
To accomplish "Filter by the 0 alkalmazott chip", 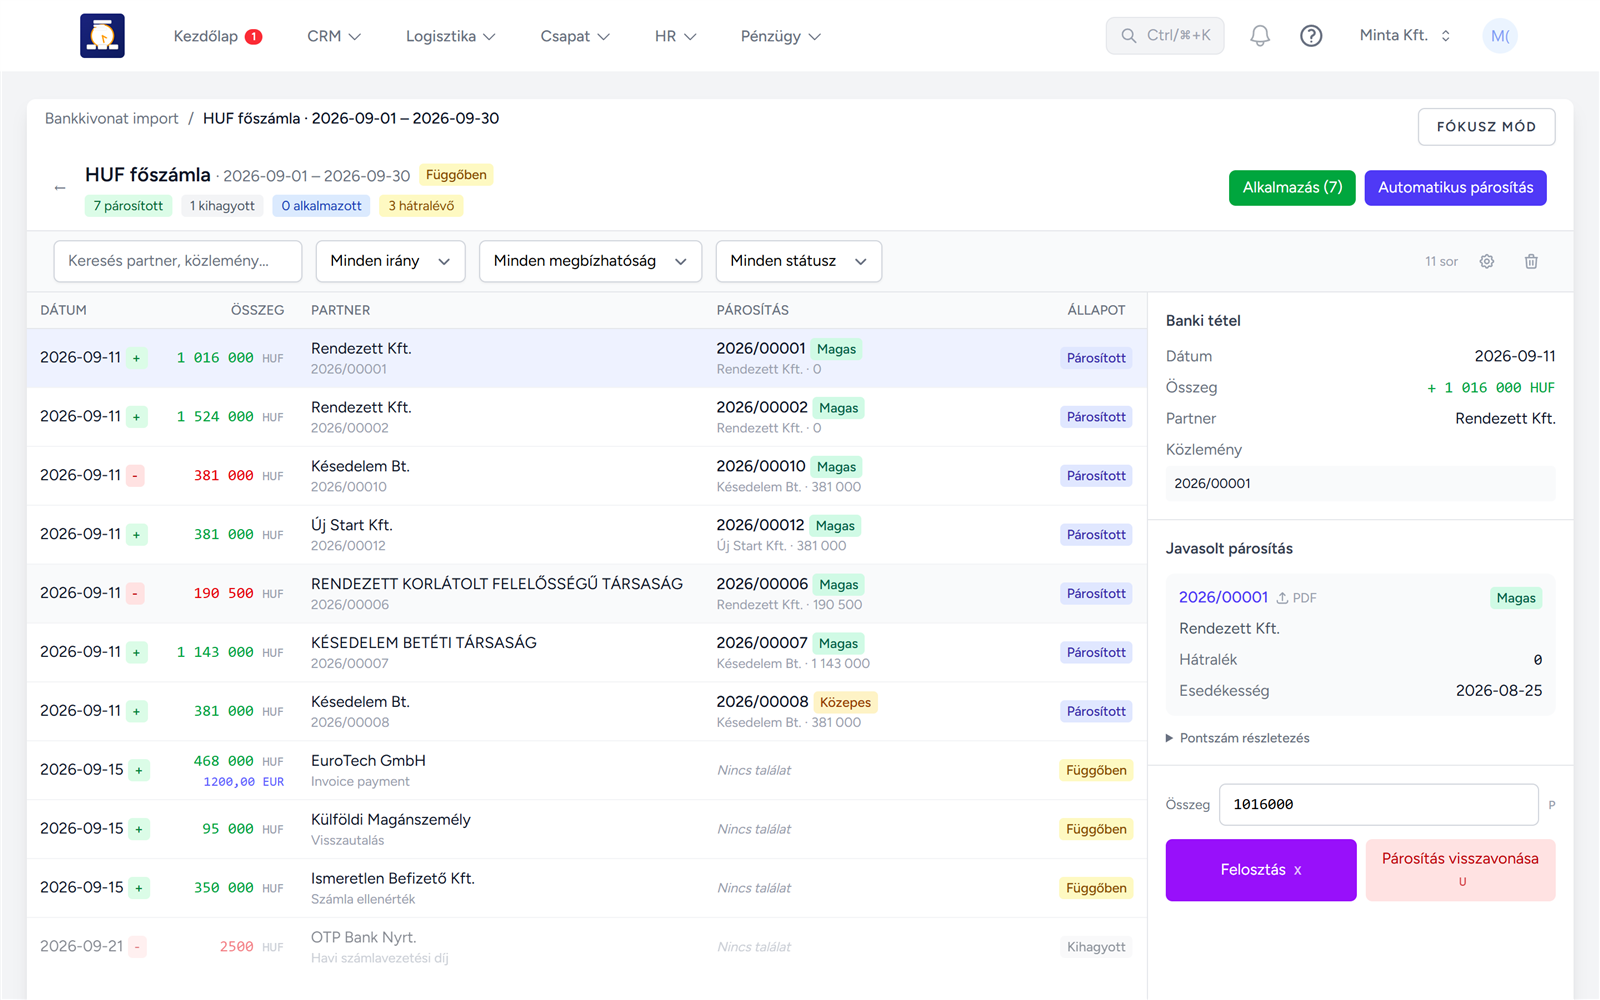I will tap(321, 206).
